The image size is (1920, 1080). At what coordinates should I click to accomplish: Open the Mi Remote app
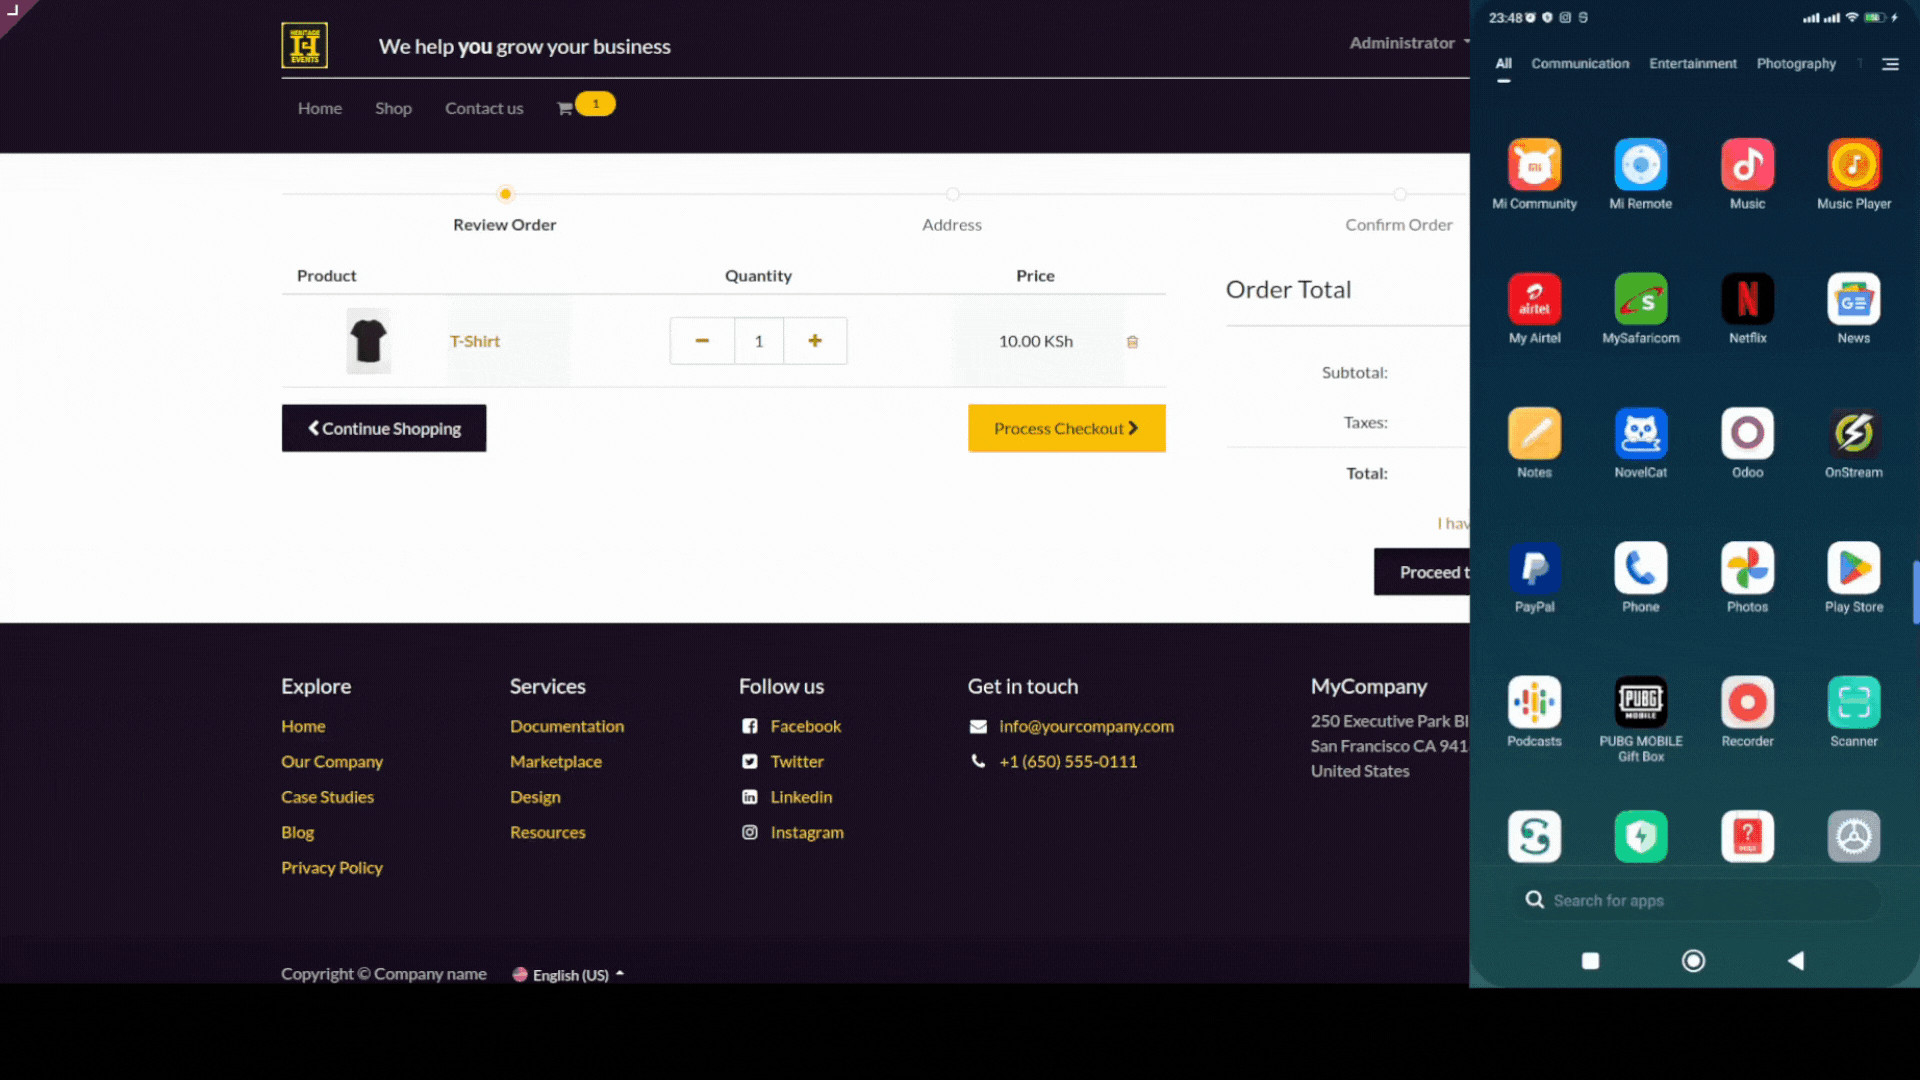(x=1640, y=165)
